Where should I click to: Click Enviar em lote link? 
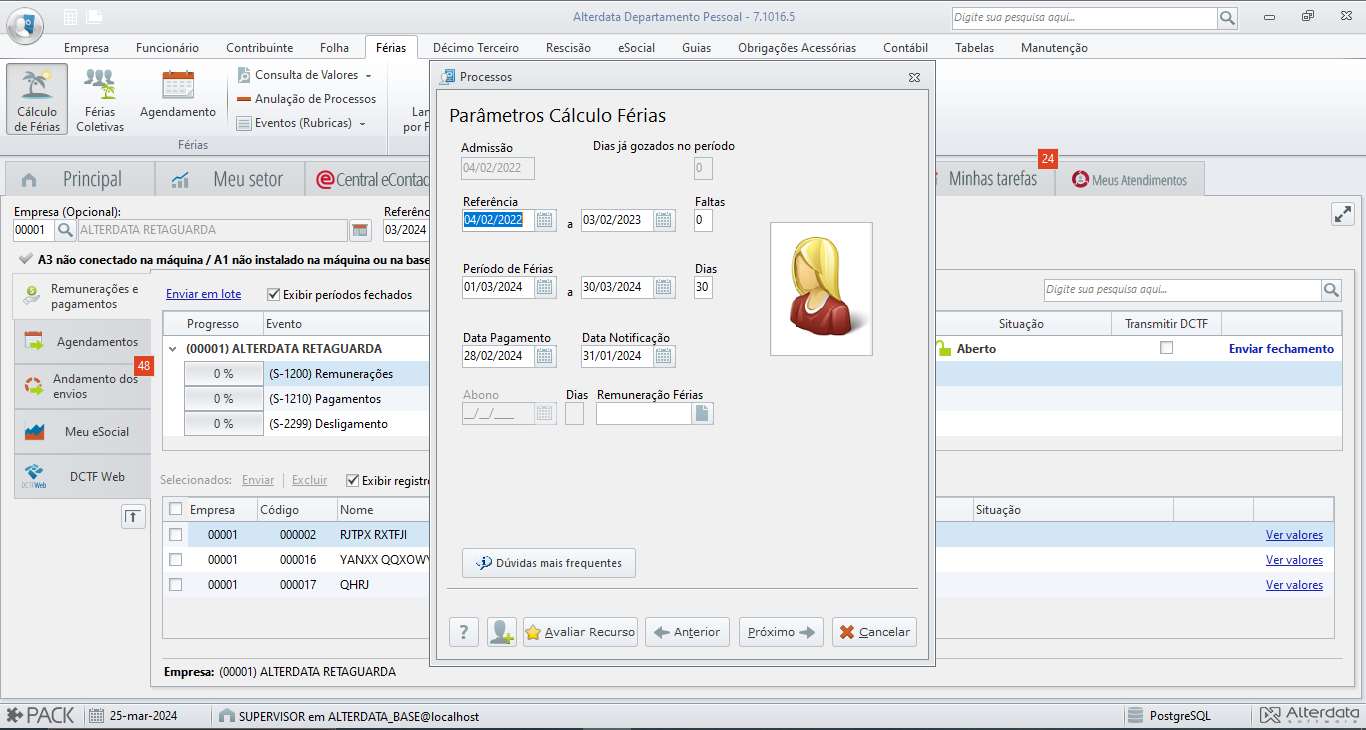coord(204,295)
